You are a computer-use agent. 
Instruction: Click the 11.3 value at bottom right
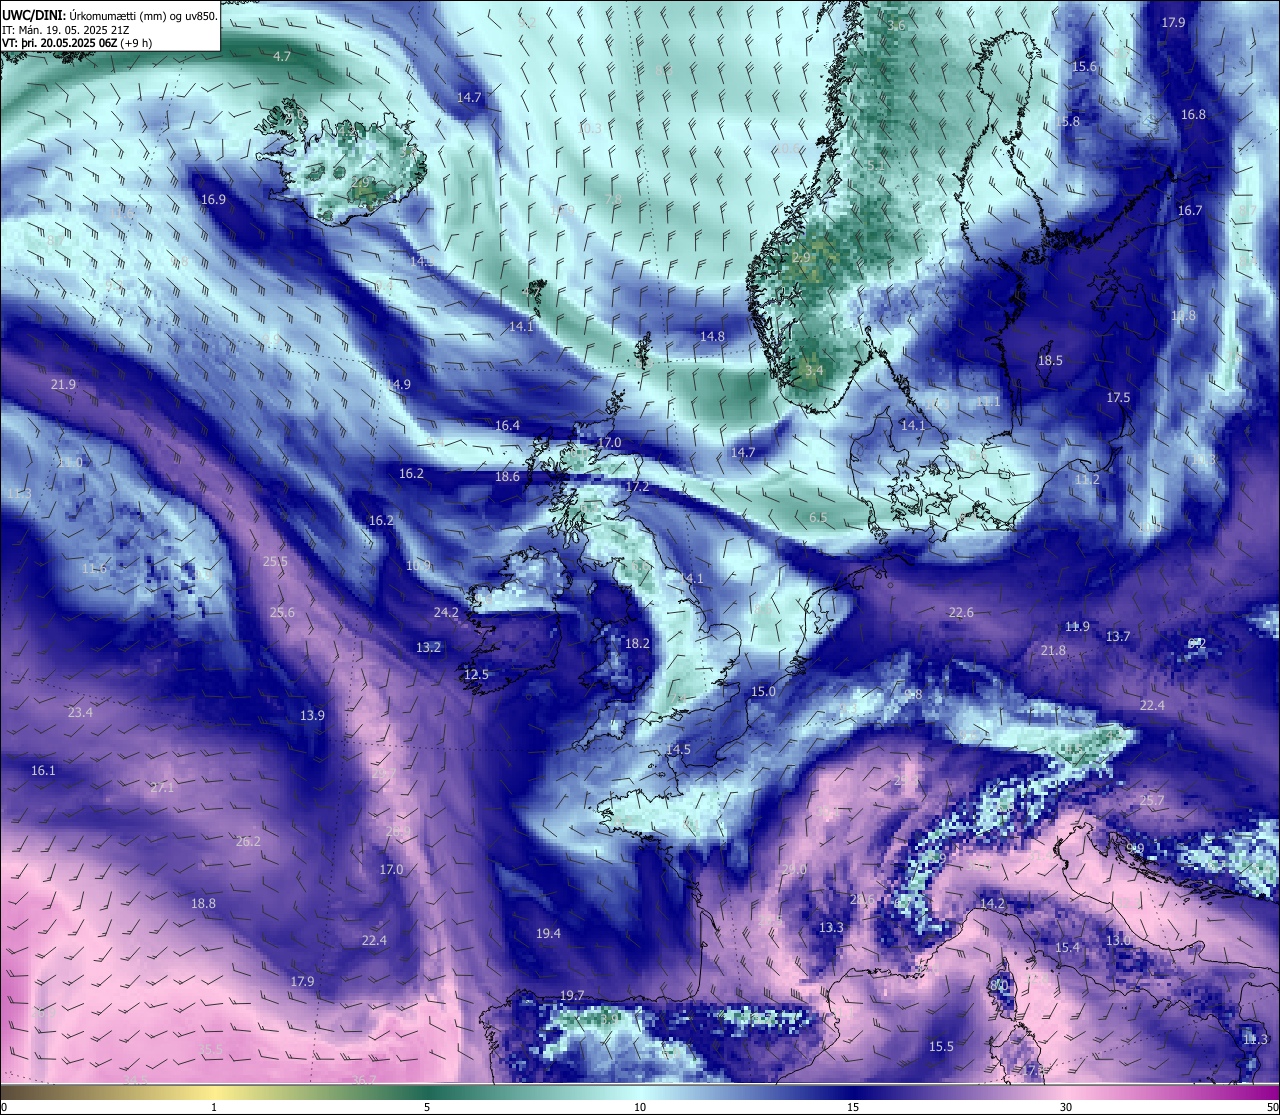(x=1255, y=1040)
